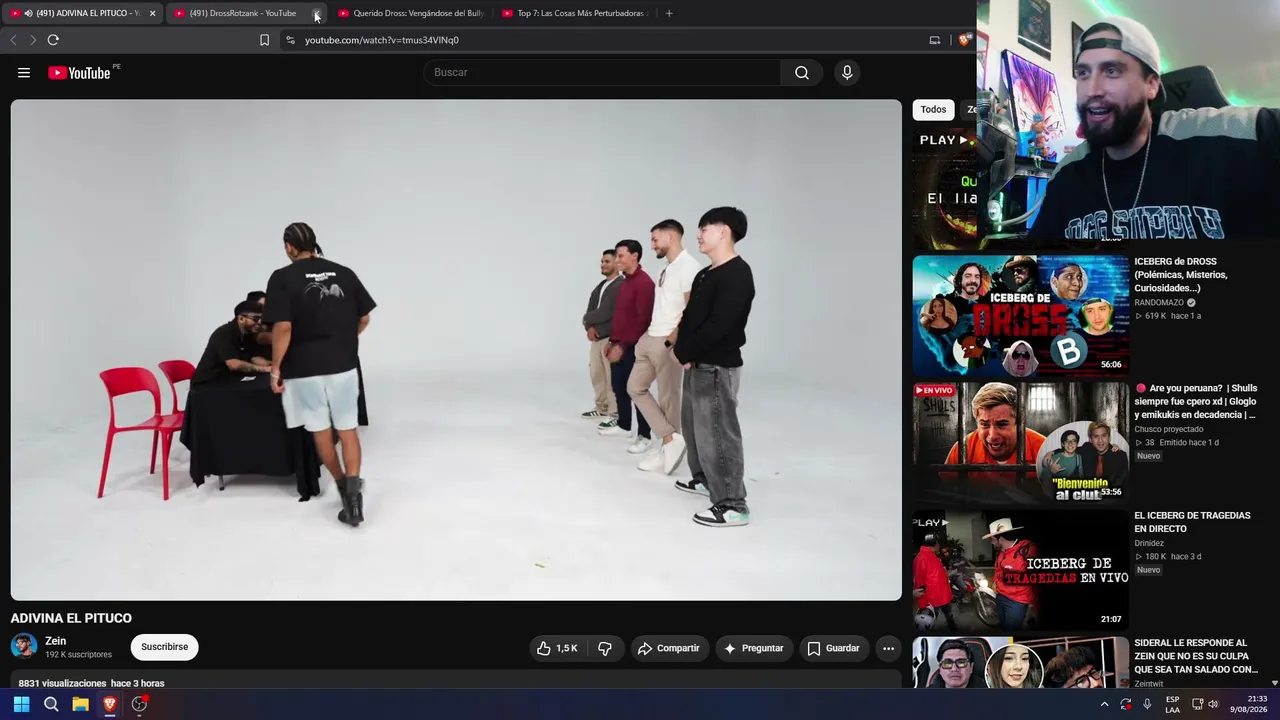Screen dimensions: 1280x720
Task: Close the ADIVINA EL PITUCO tab
Action: (152, 13)
